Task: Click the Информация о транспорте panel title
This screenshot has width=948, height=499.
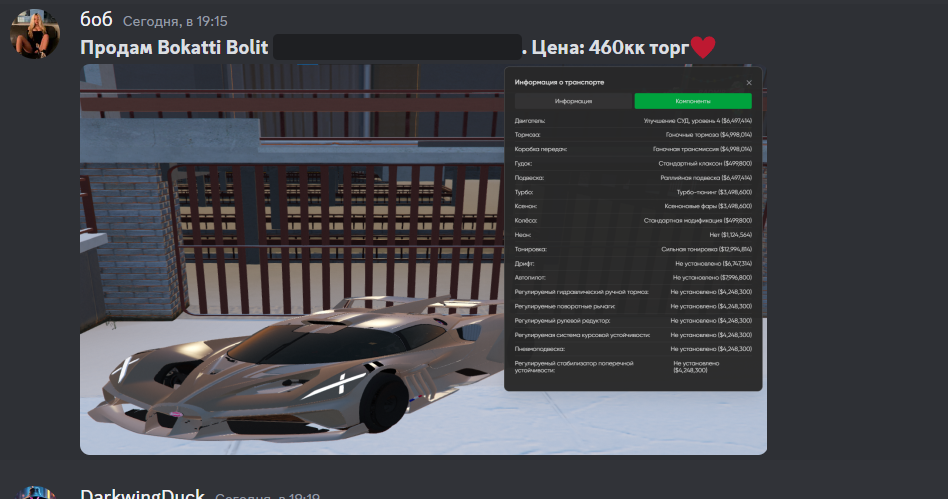Action: (559, 82)
